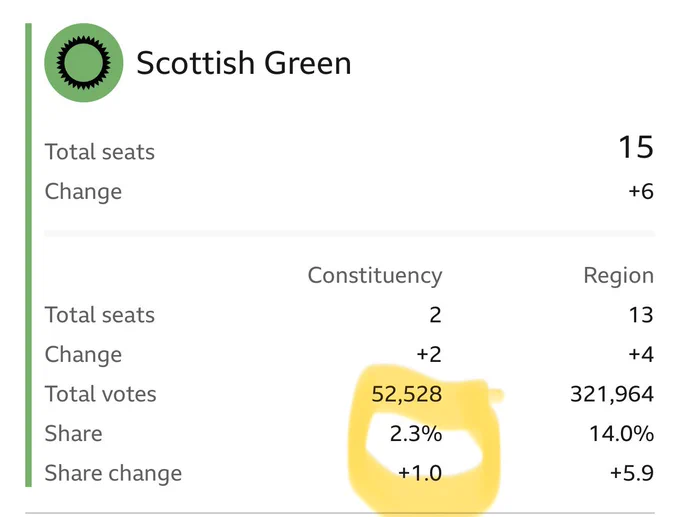Click region total votes 321,964
Viewport: 680px width, 517px height.
click(612, 394)
